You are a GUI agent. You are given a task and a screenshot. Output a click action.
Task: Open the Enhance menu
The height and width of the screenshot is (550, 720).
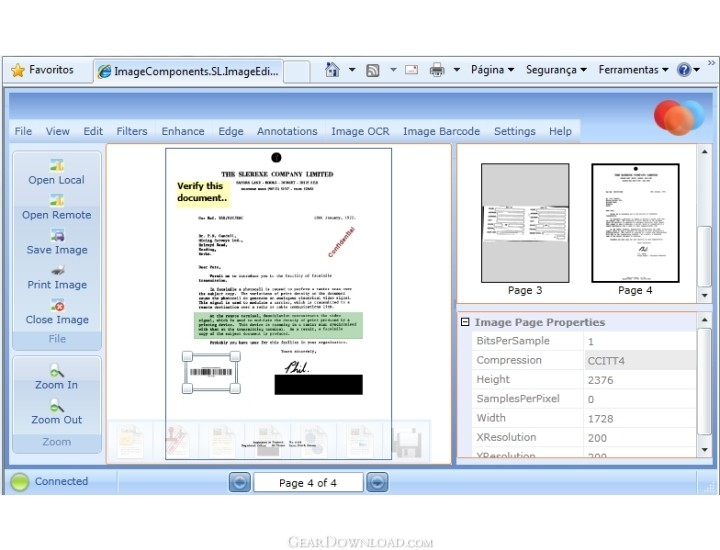tap(183, 131)
